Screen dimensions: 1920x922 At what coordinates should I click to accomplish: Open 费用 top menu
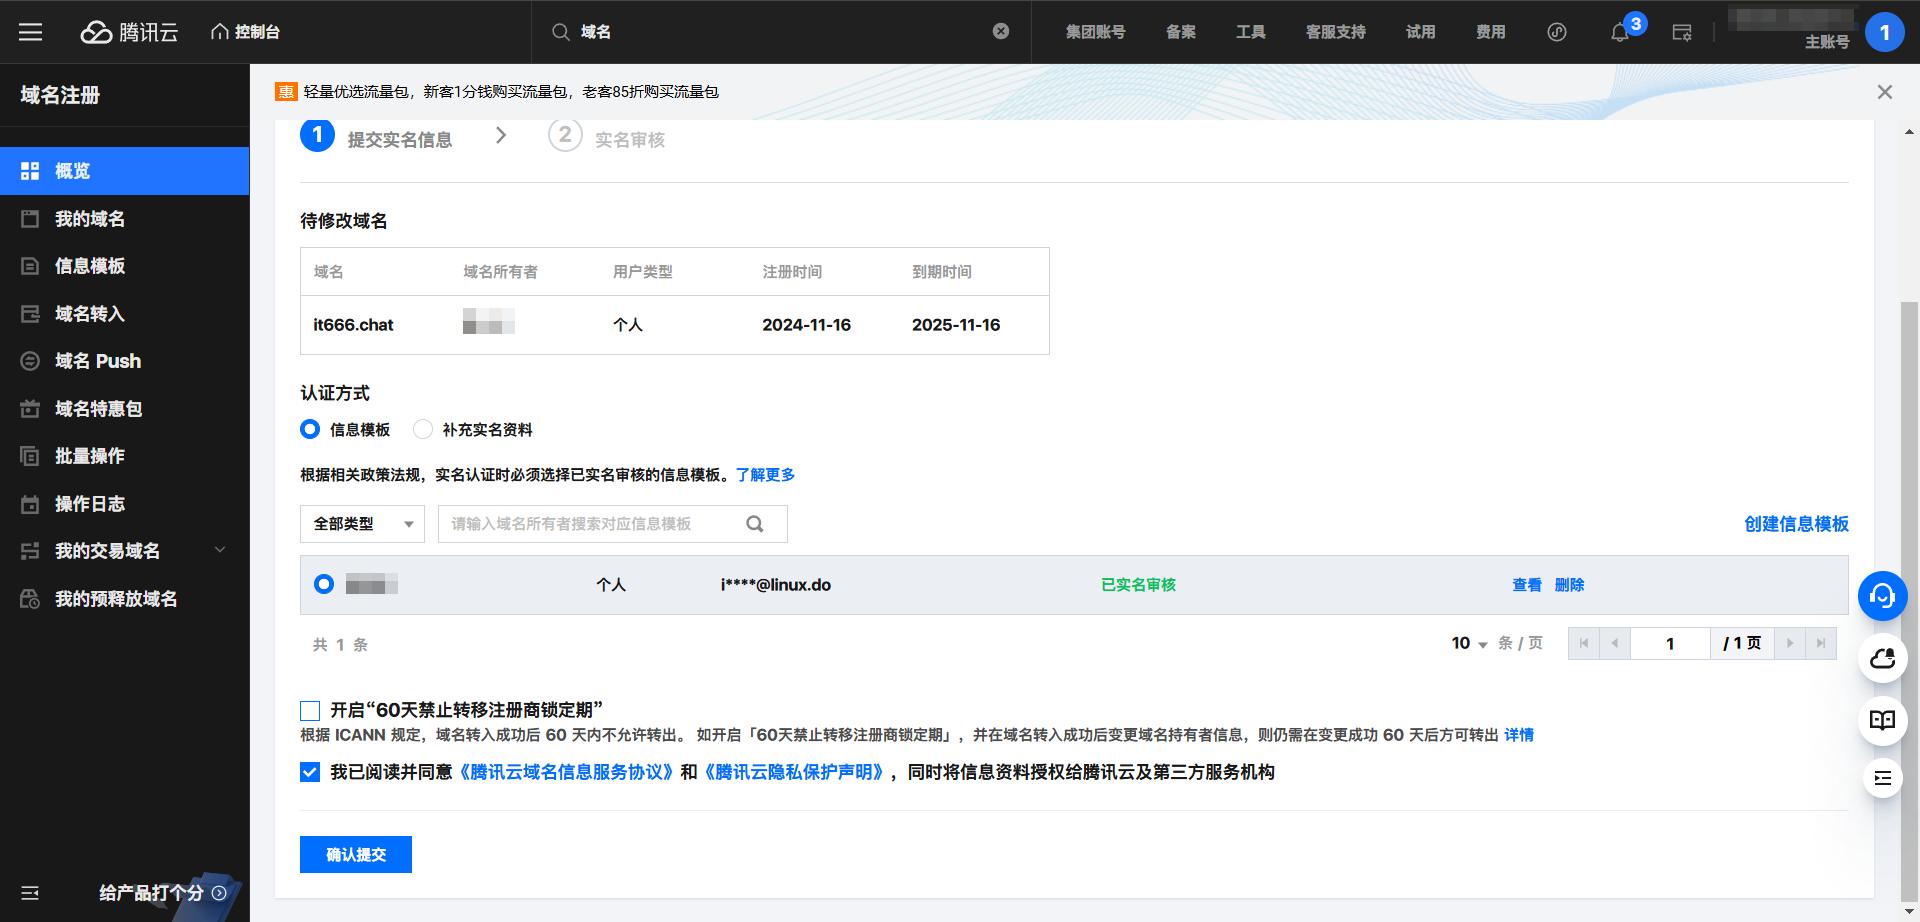coord(1491,32)
